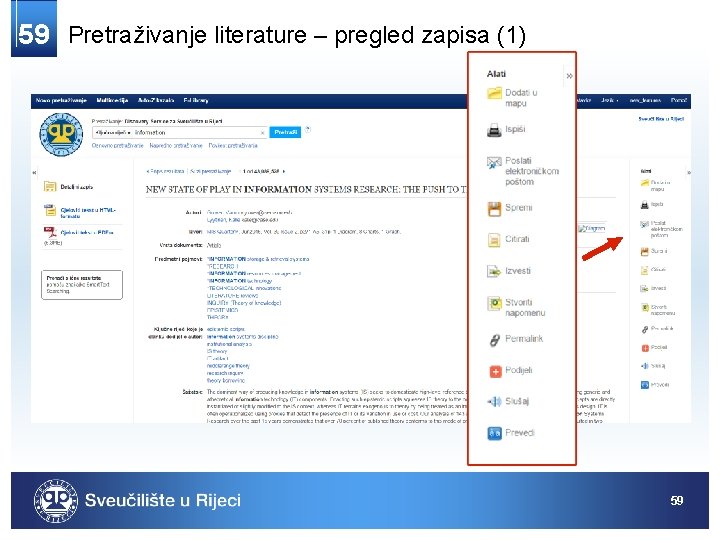Screen dimensions: 720x540
Task: Click keyword link 'epistemic scripts'
Action: click(x=225, y=329)
